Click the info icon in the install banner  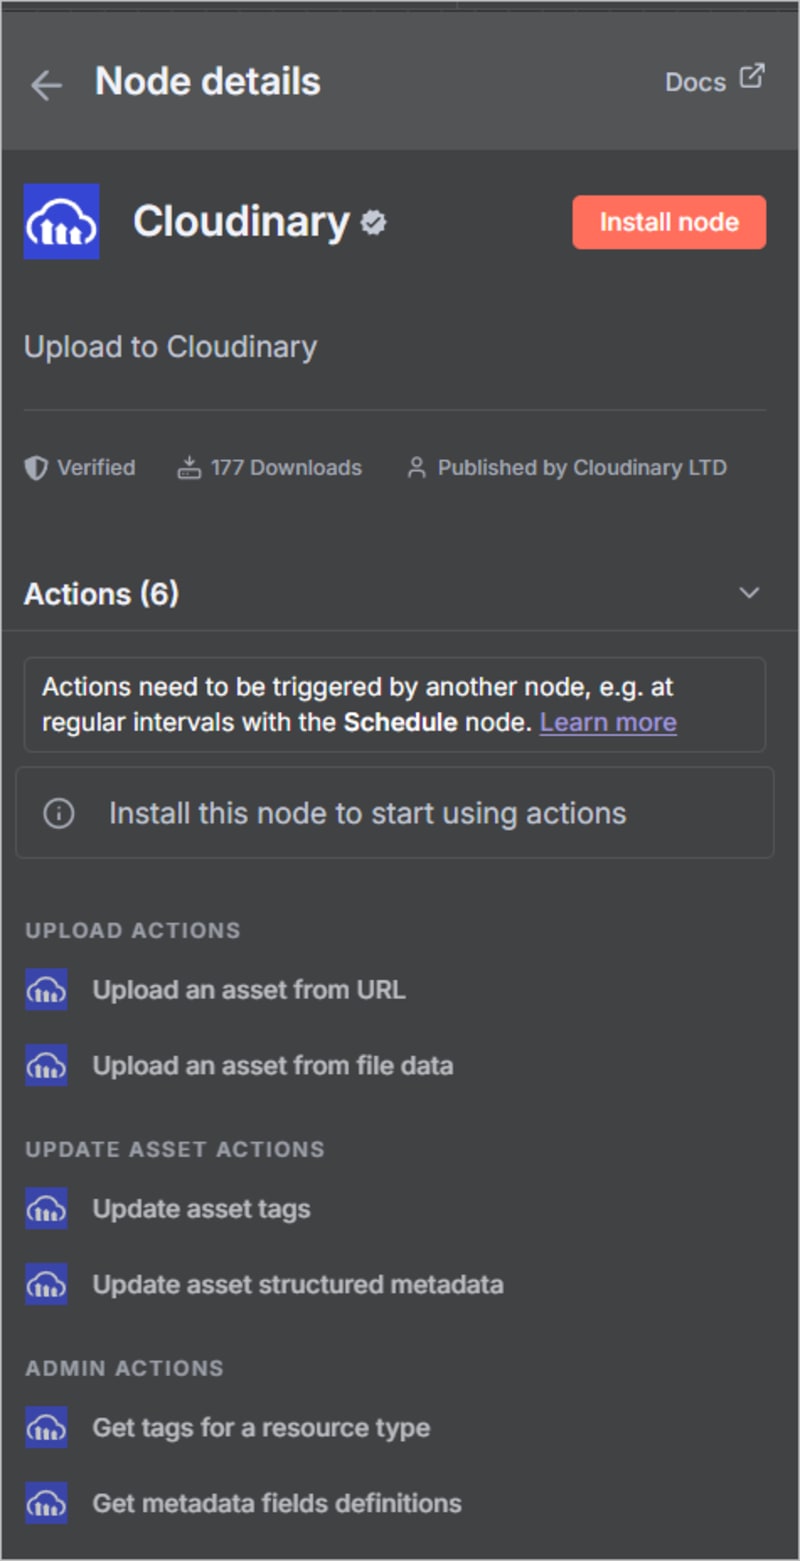click(58, 812)
